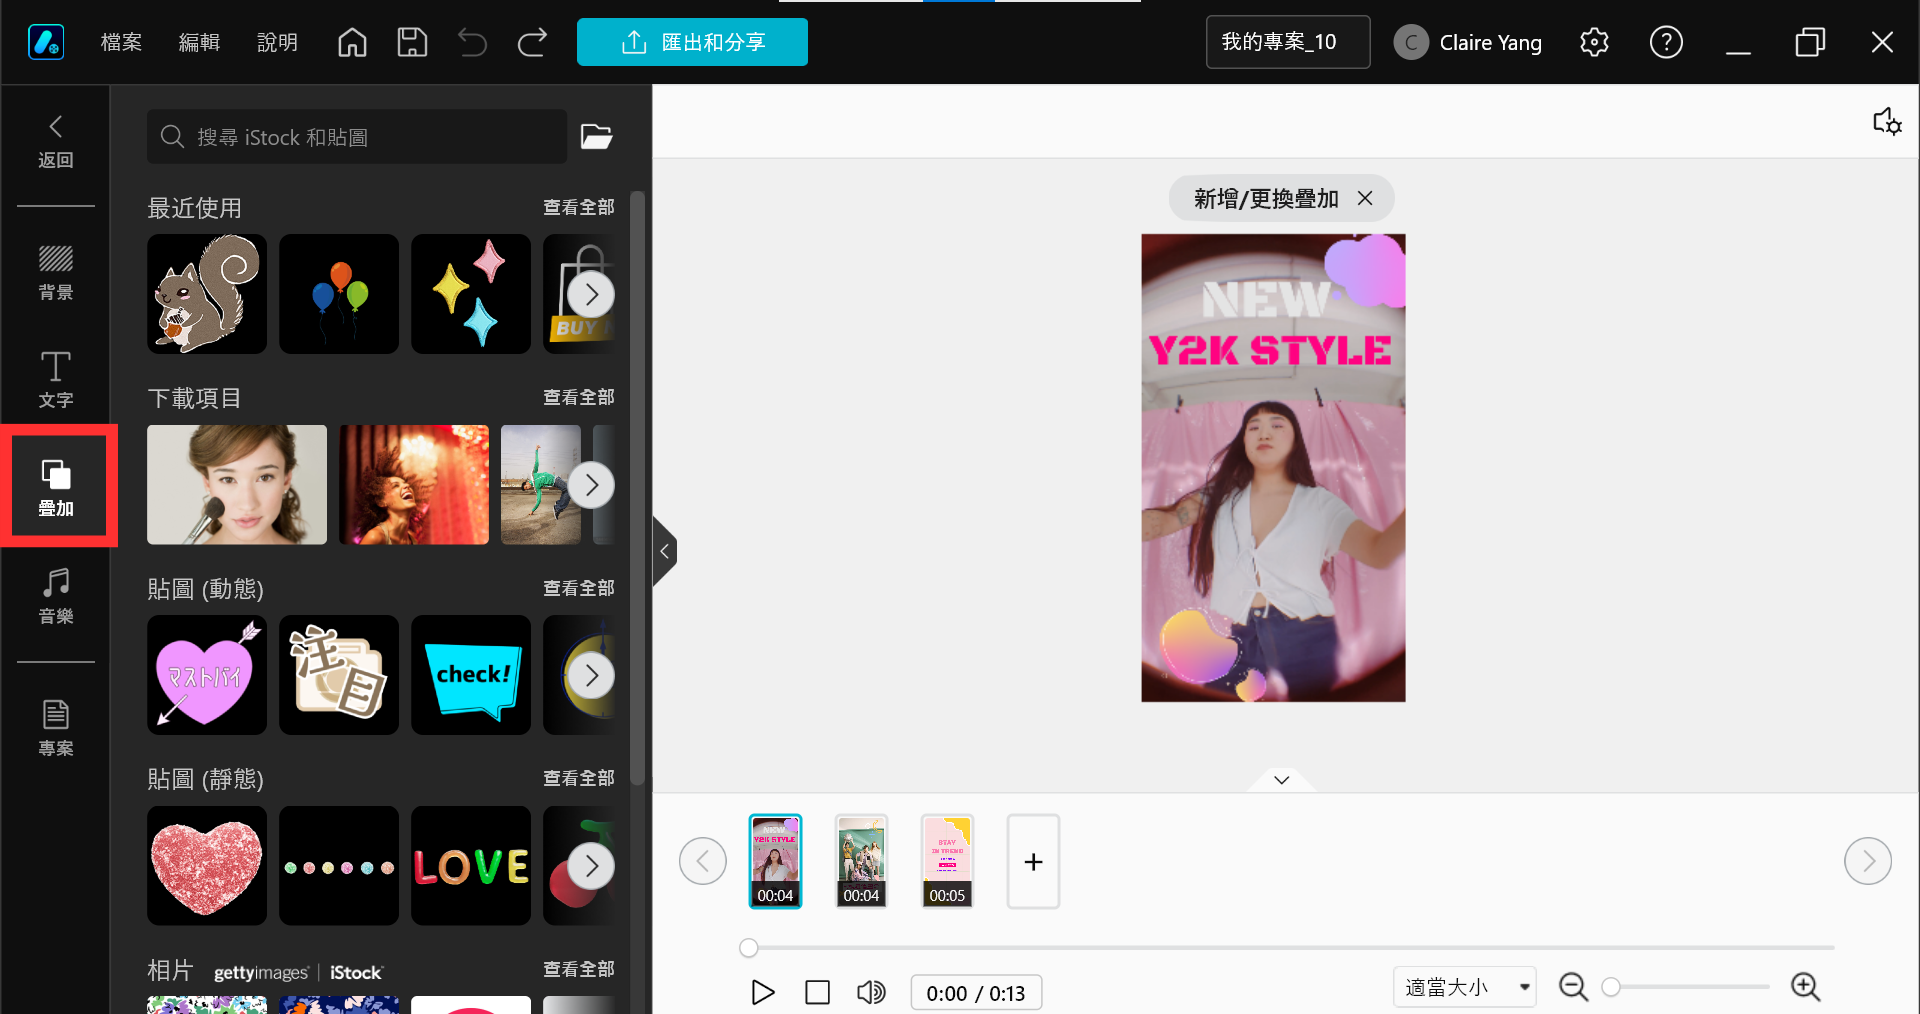Open the 編輯 menu
Image resolution: width=1920 pixels, height=1014 pixels.
199,42
